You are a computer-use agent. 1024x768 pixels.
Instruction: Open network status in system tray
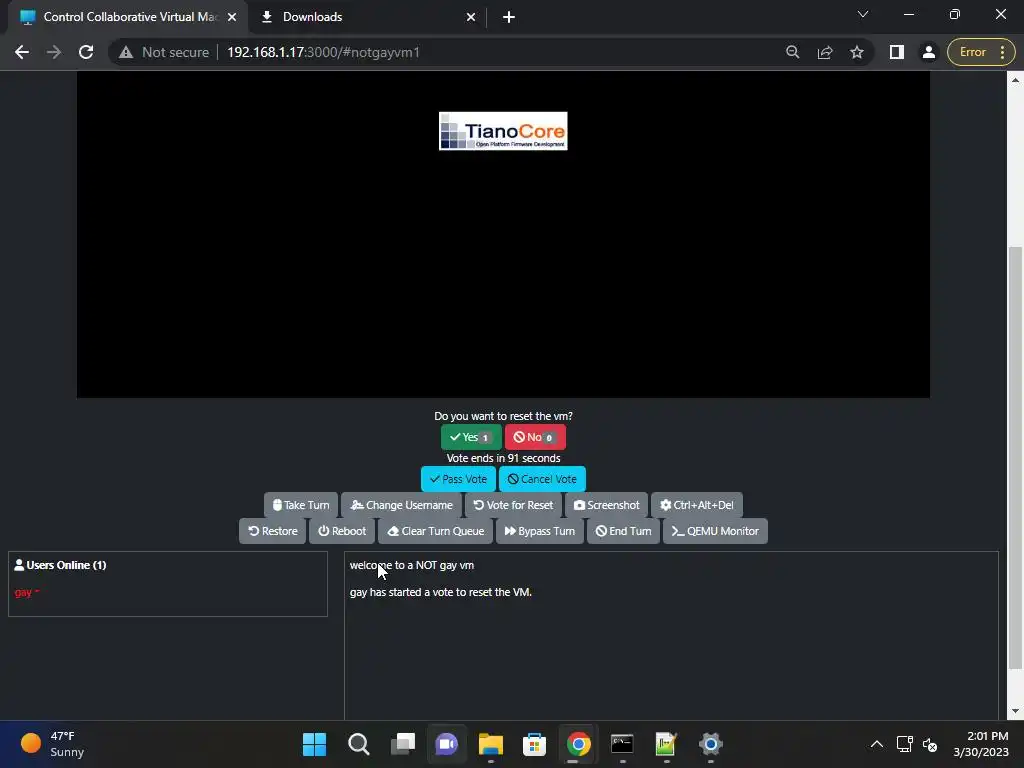point(904,744)
